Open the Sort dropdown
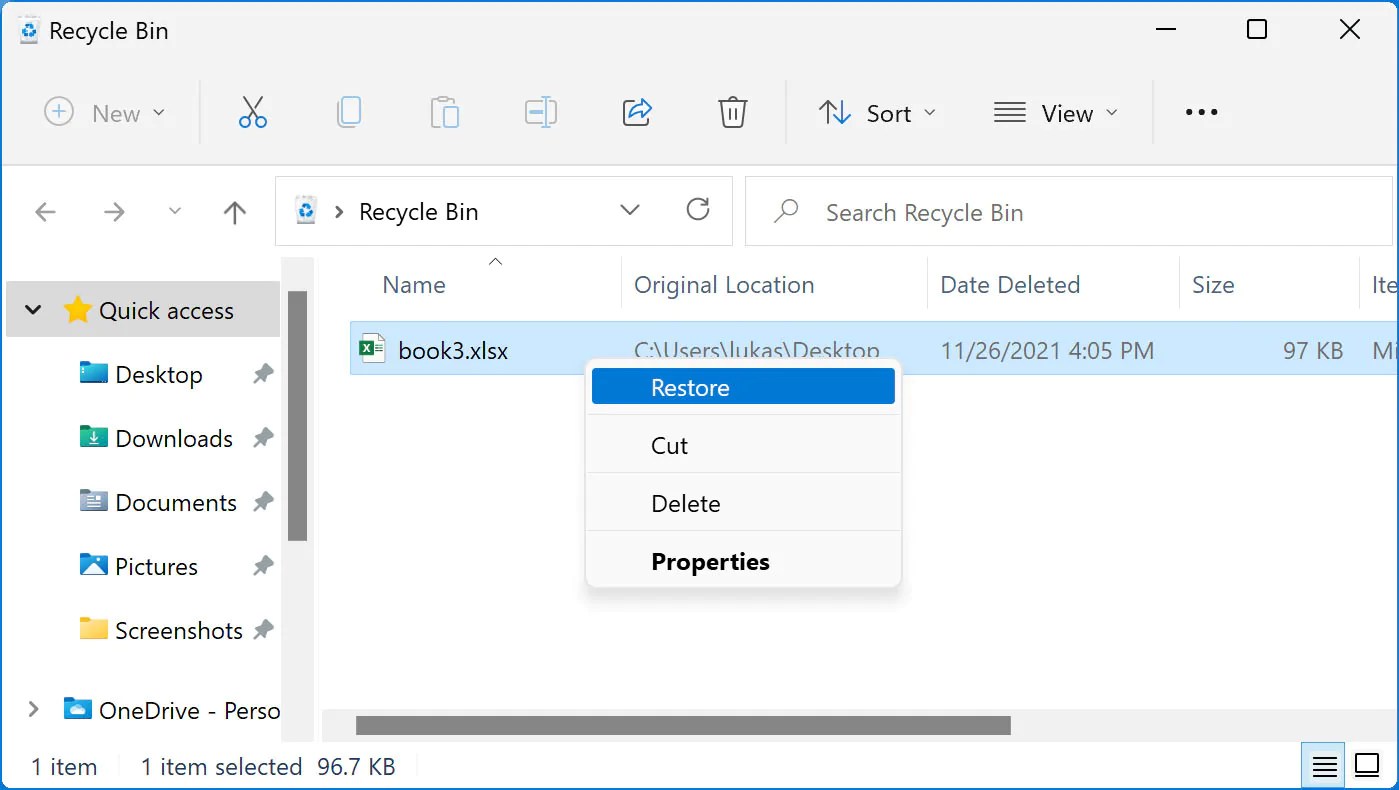The height and width of the screenshot is (790, 1399). click(x=878, y=112)
